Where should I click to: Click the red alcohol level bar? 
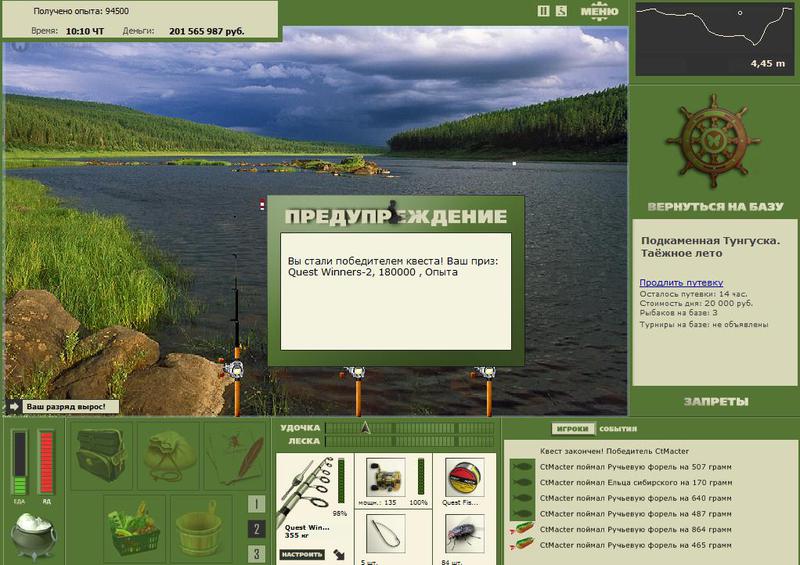46,463
